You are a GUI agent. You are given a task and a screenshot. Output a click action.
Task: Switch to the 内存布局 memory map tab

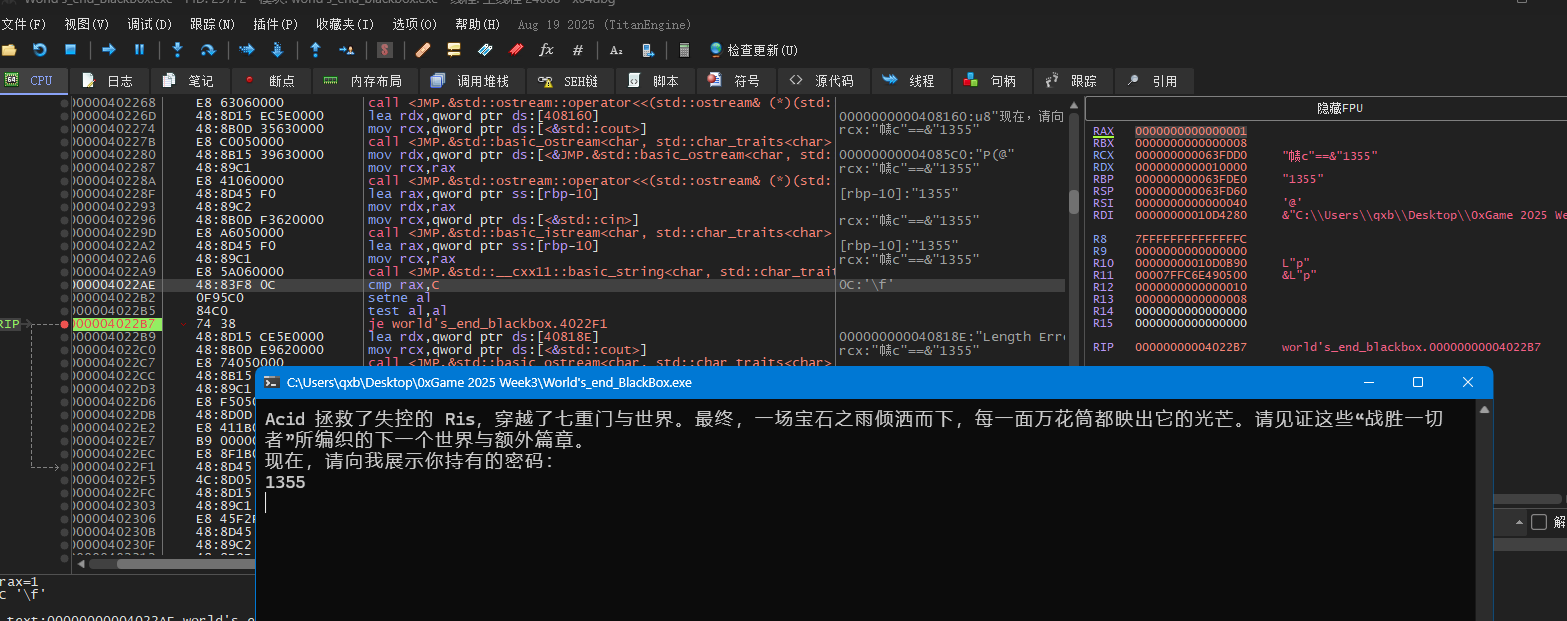tap(364, 81)
